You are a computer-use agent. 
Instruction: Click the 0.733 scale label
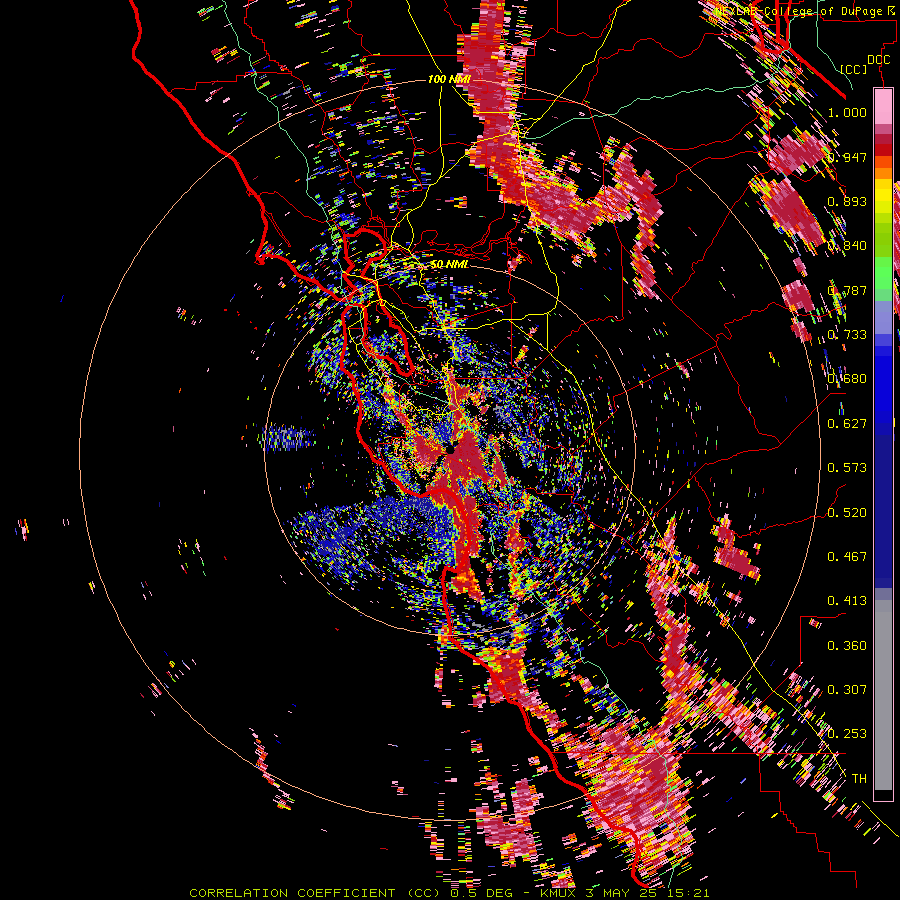847,335
